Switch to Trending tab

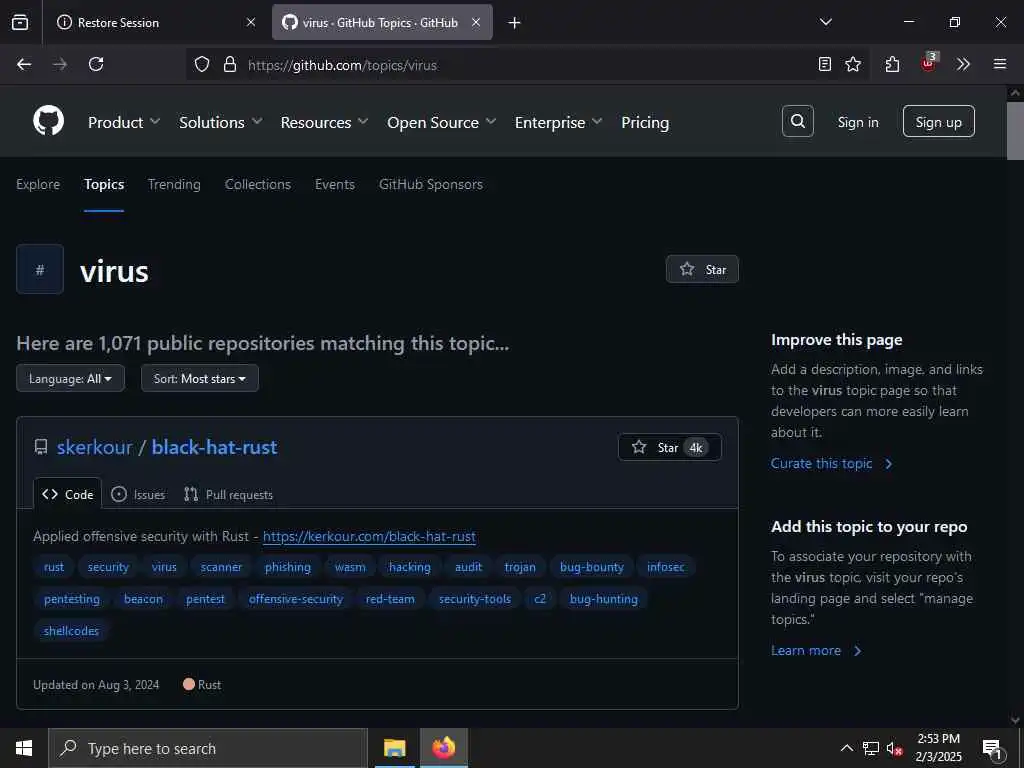174,184
